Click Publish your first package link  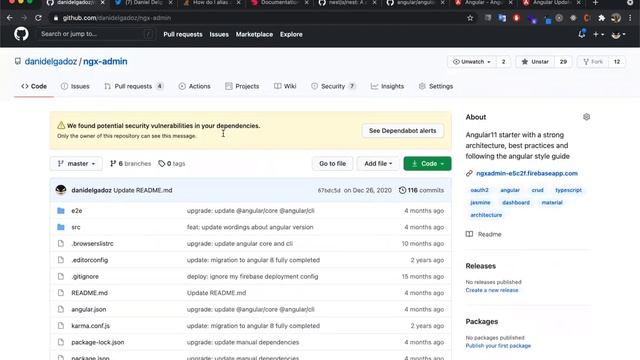[498, 346]
